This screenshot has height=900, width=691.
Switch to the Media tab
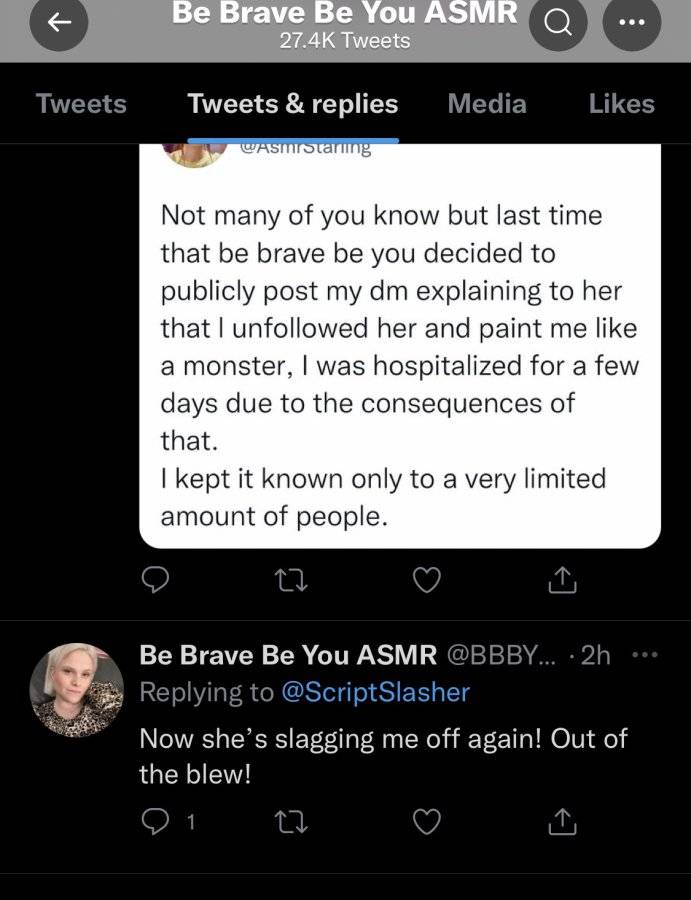click(x=487, y=104)
